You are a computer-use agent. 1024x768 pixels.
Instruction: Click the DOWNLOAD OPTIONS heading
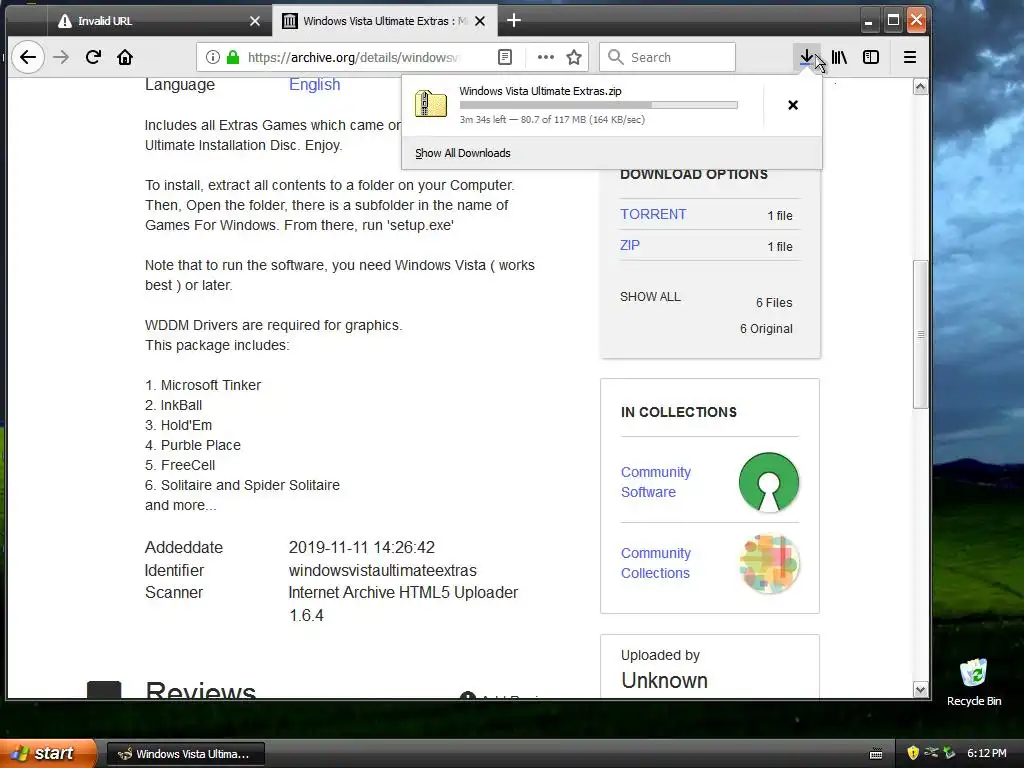tap(694, 174)
